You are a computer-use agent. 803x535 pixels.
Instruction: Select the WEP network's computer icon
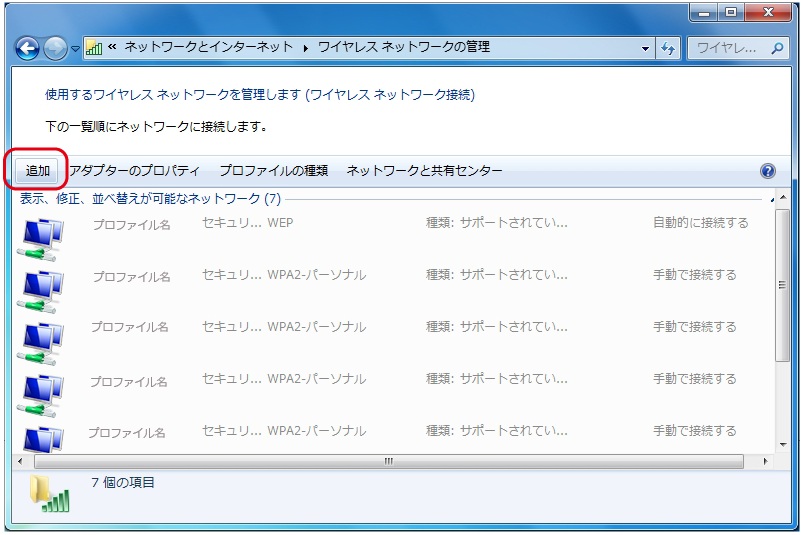click(41, 236)
